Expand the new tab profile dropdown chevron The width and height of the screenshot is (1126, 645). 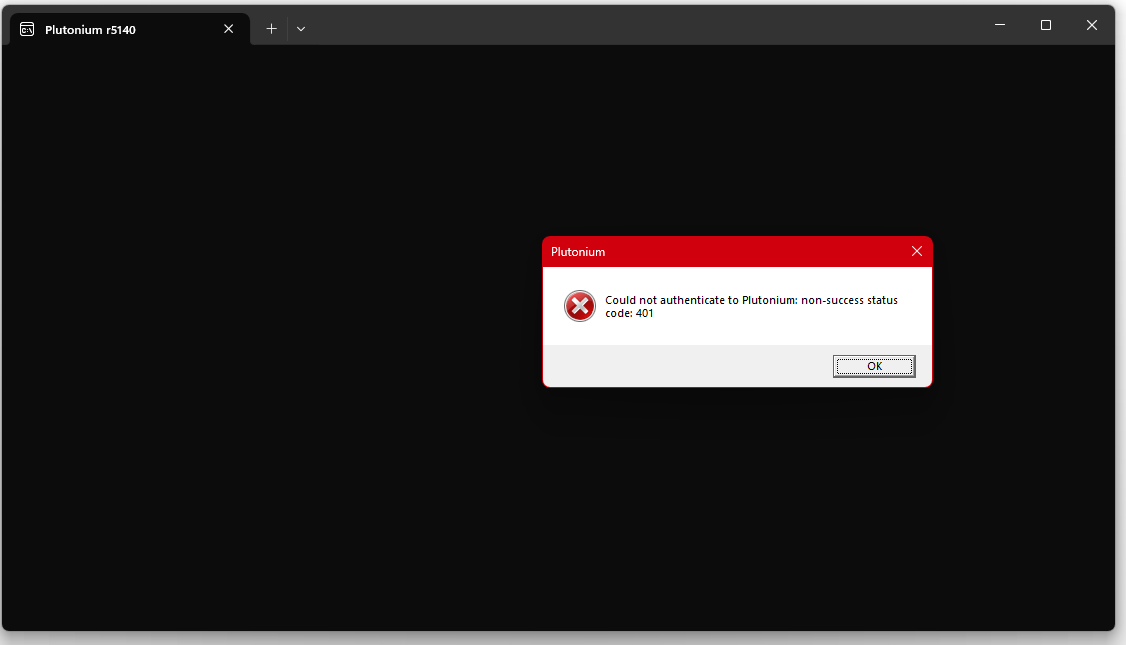point(301,29)
